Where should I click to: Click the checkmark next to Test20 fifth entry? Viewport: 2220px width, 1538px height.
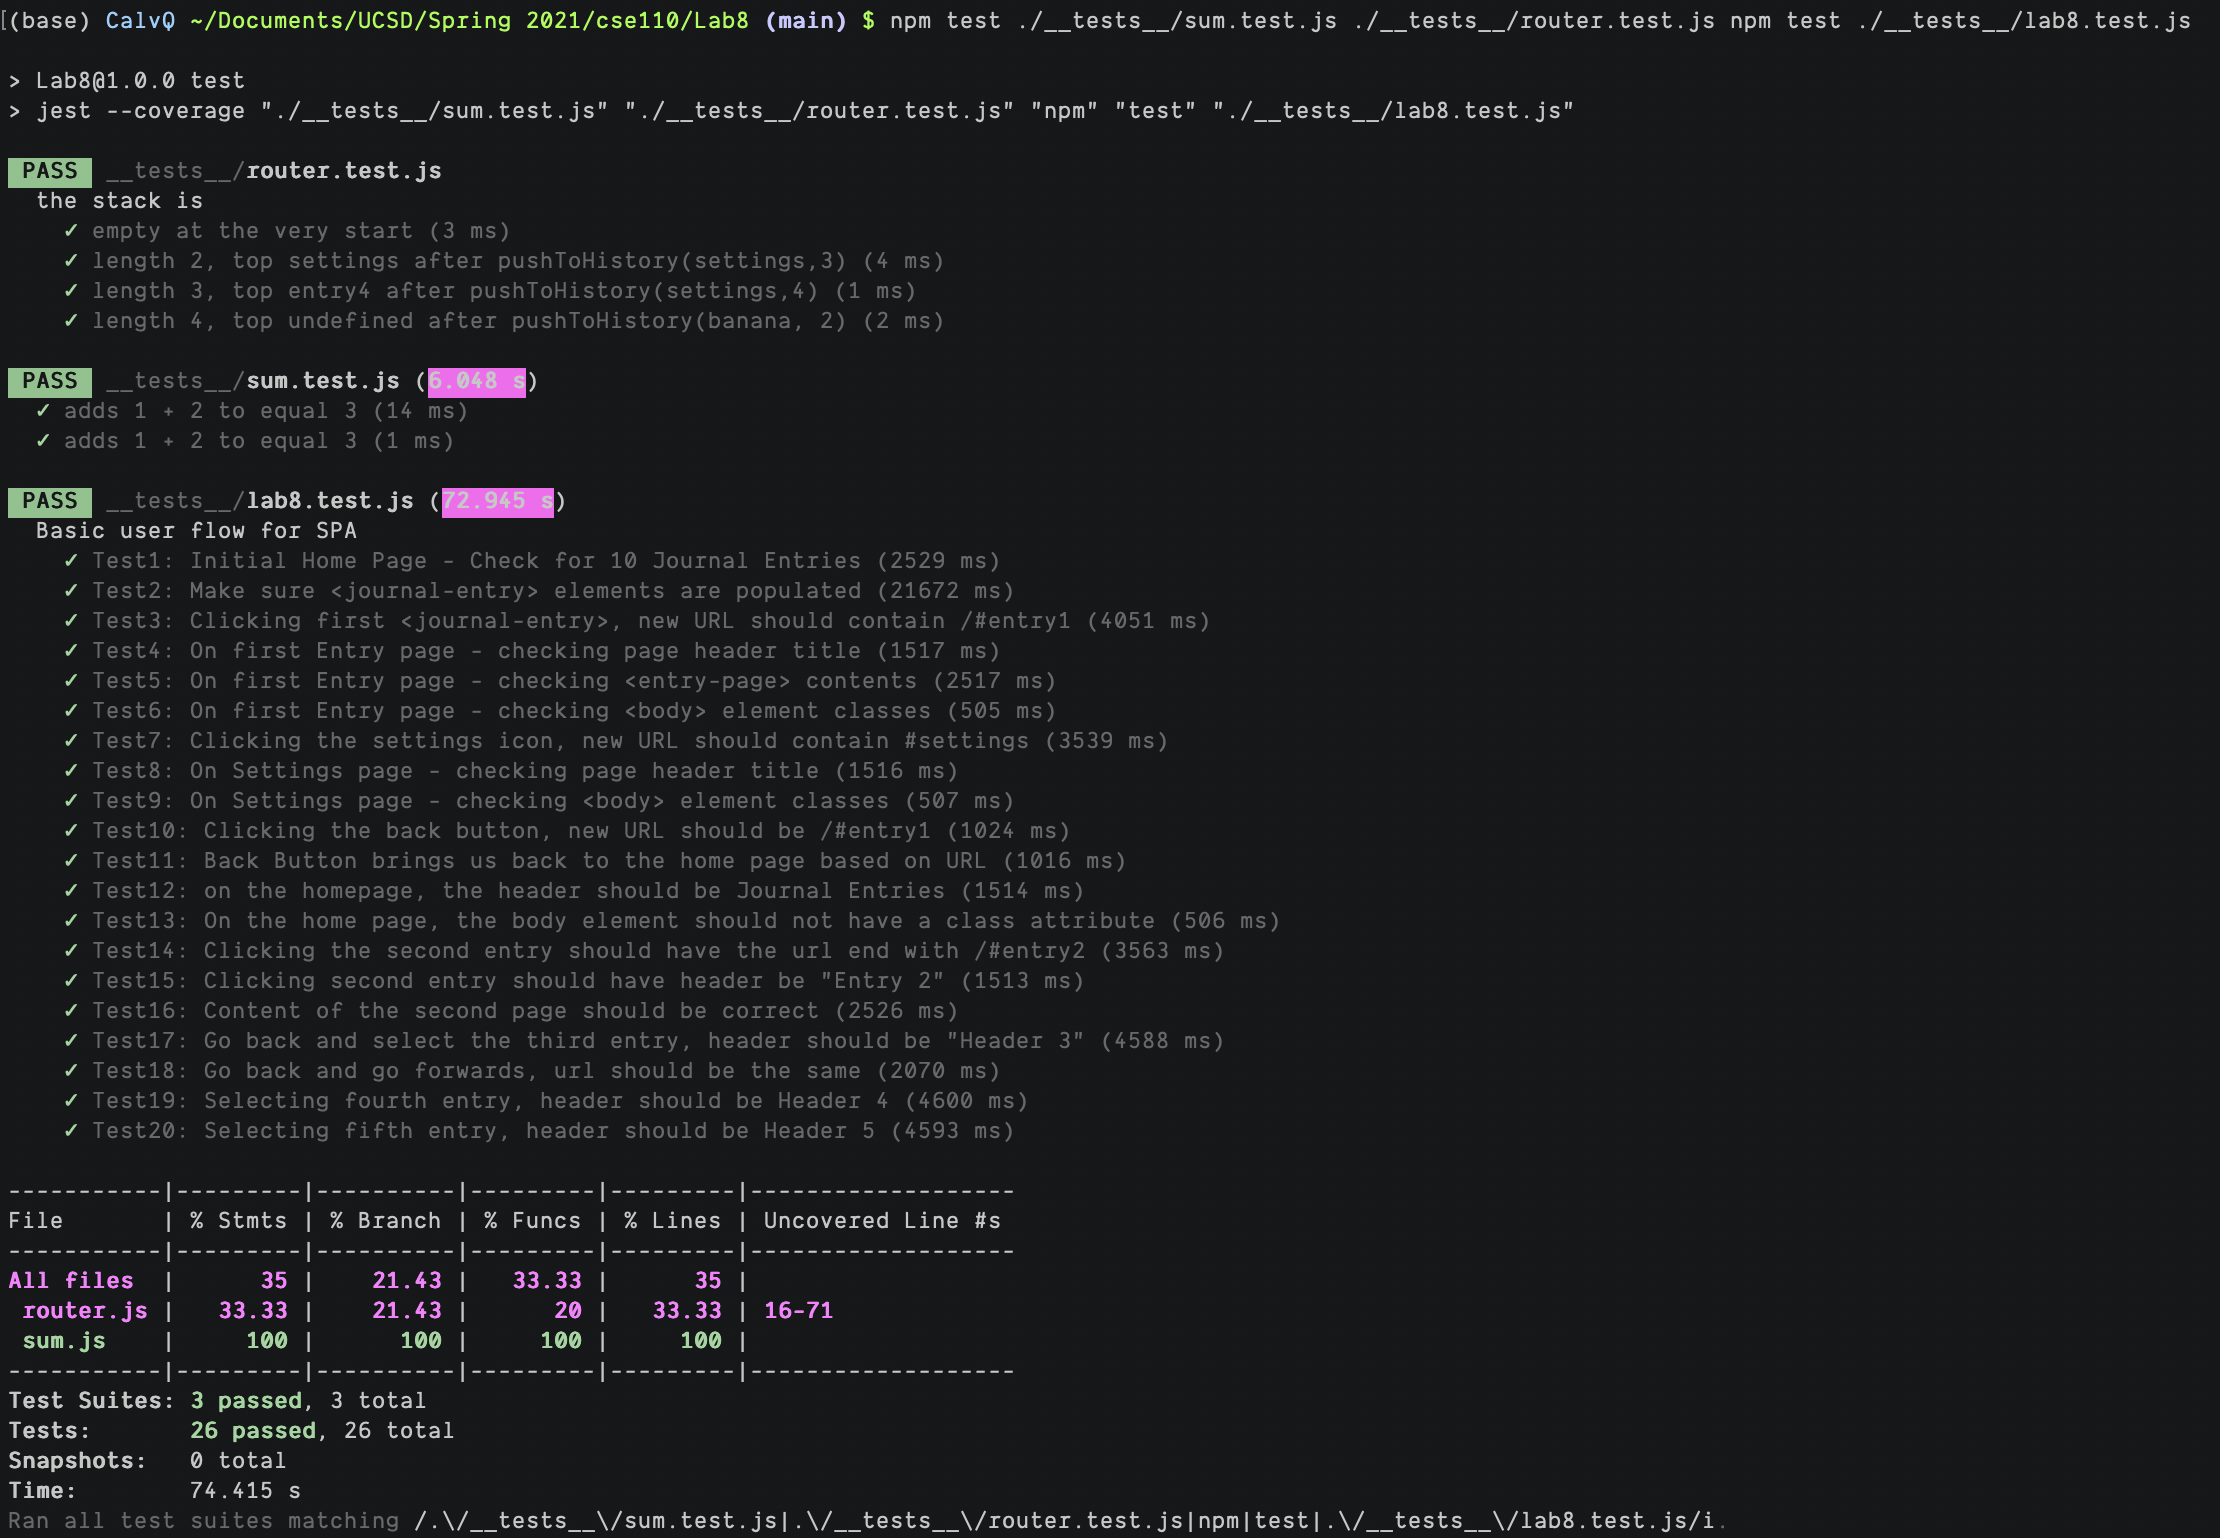click(71, 1131)
